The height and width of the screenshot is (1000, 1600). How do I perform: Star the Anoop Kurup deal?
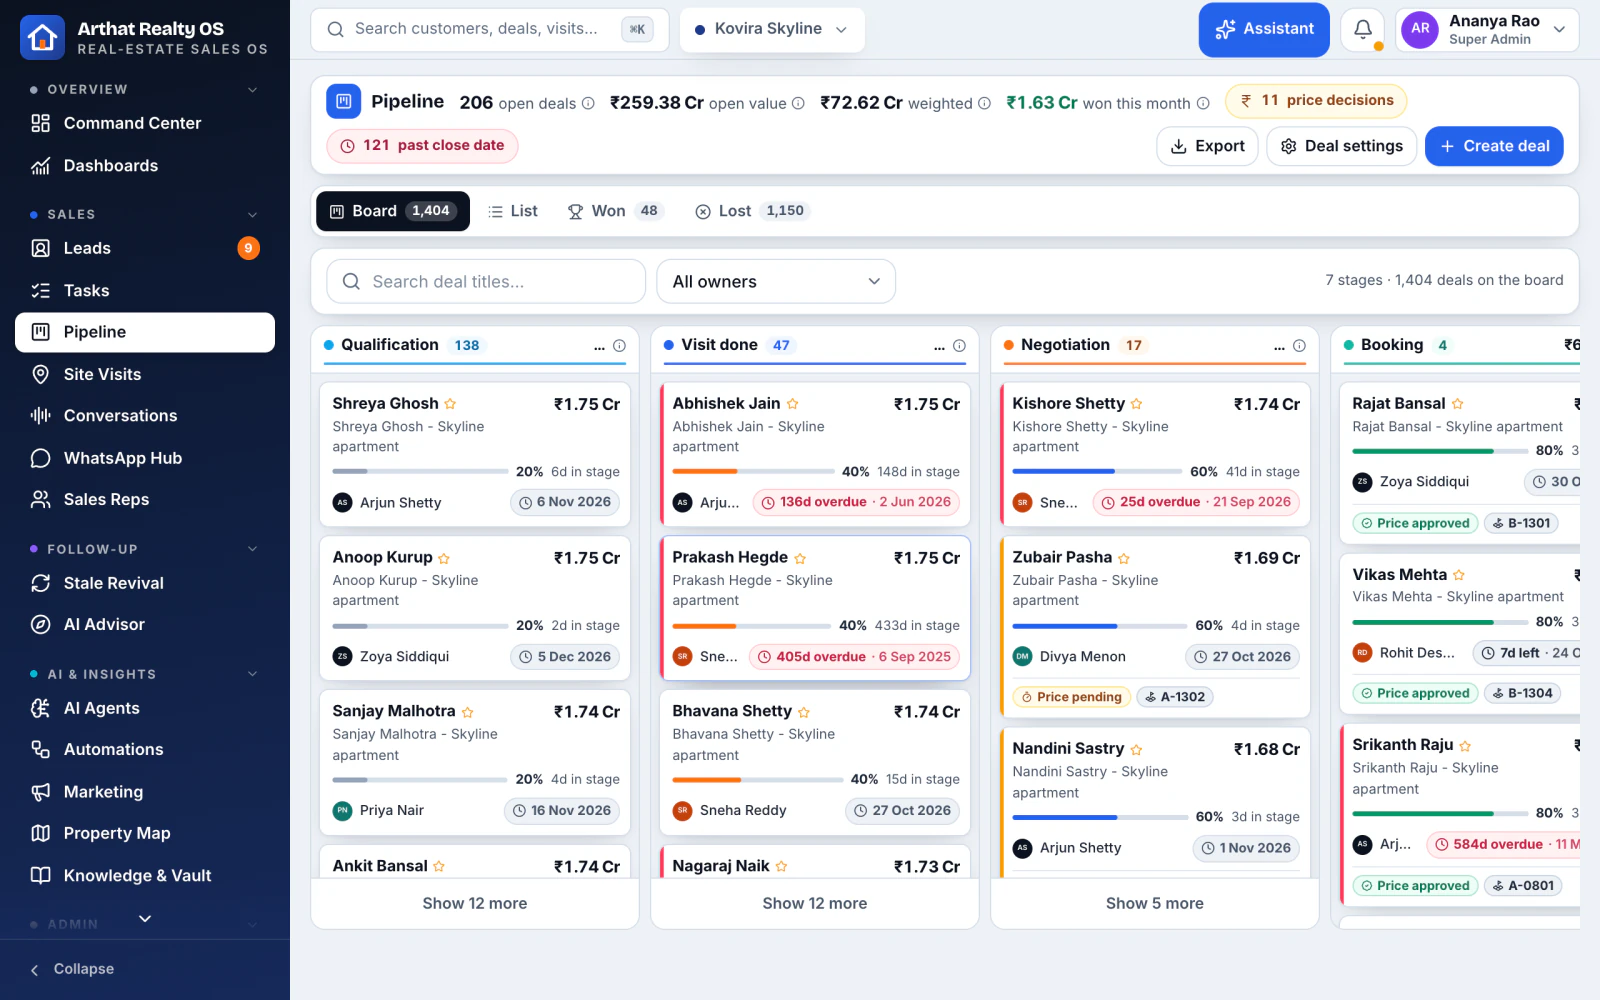pos(444,558)
